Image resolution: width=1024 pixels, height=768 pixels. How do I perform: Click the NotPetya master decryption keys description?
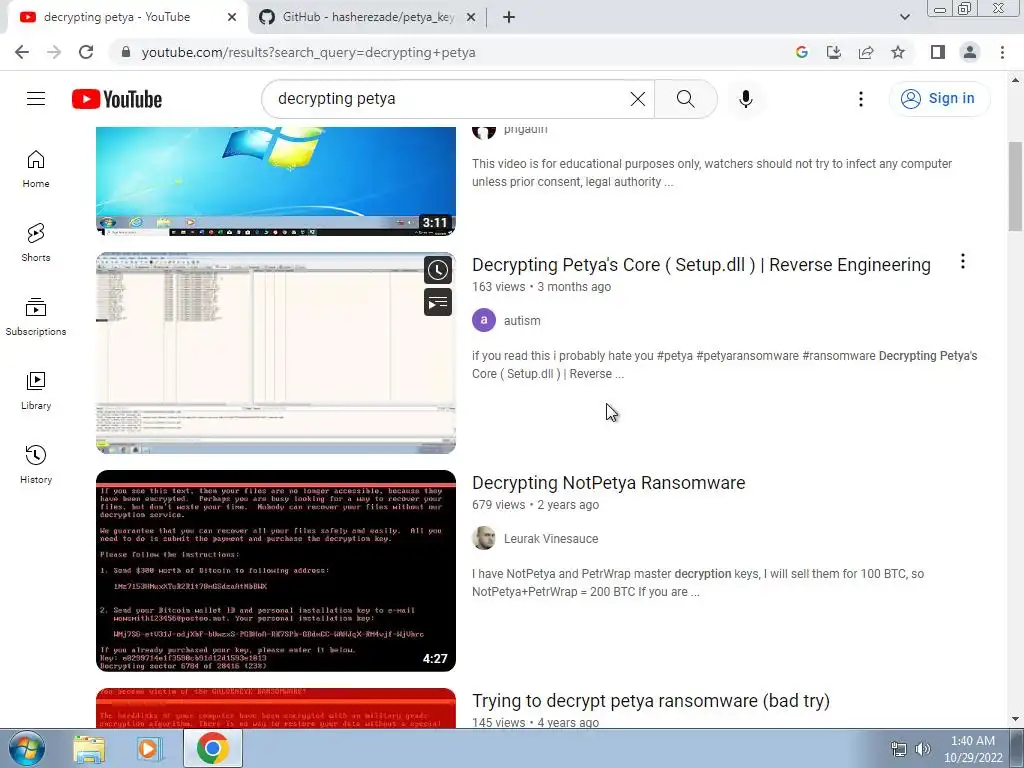click(698, 583)
